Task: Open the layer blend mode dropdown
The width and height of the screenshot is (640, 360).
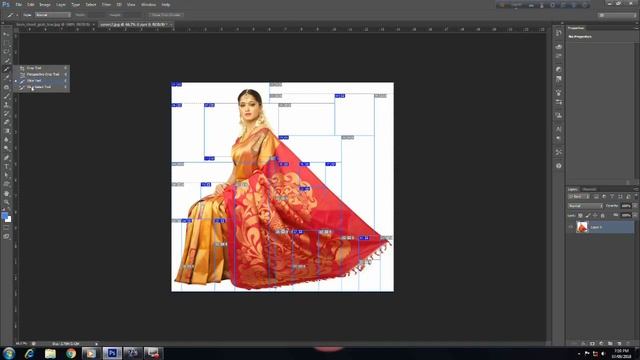Action: click(585, 206)
